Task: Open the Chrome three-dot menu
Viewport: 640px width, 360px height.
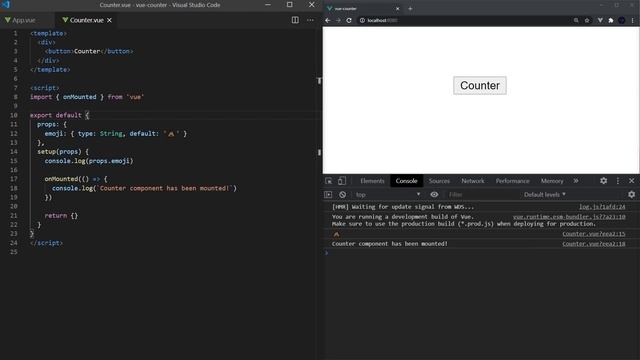Action: coord(633,20)
